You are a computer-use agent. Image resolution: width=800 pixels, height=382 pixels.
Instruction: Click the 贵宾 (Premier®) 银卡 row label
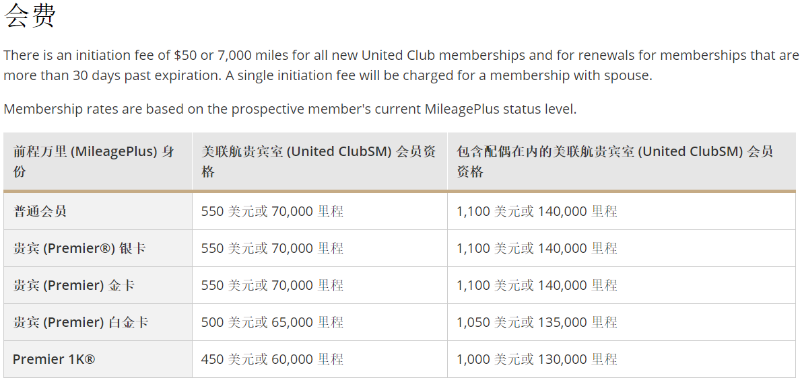tap(79, 248)
